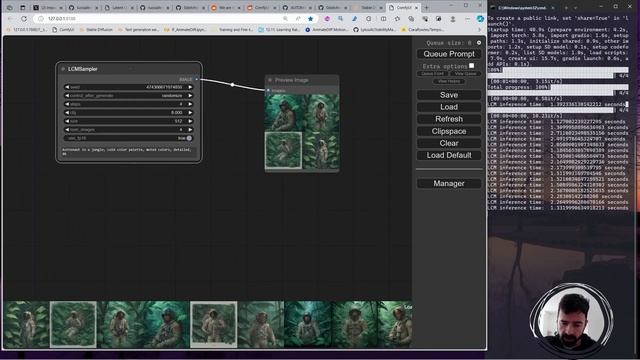
Task: Click the Queue Prompt button
Action: (449, 54)
